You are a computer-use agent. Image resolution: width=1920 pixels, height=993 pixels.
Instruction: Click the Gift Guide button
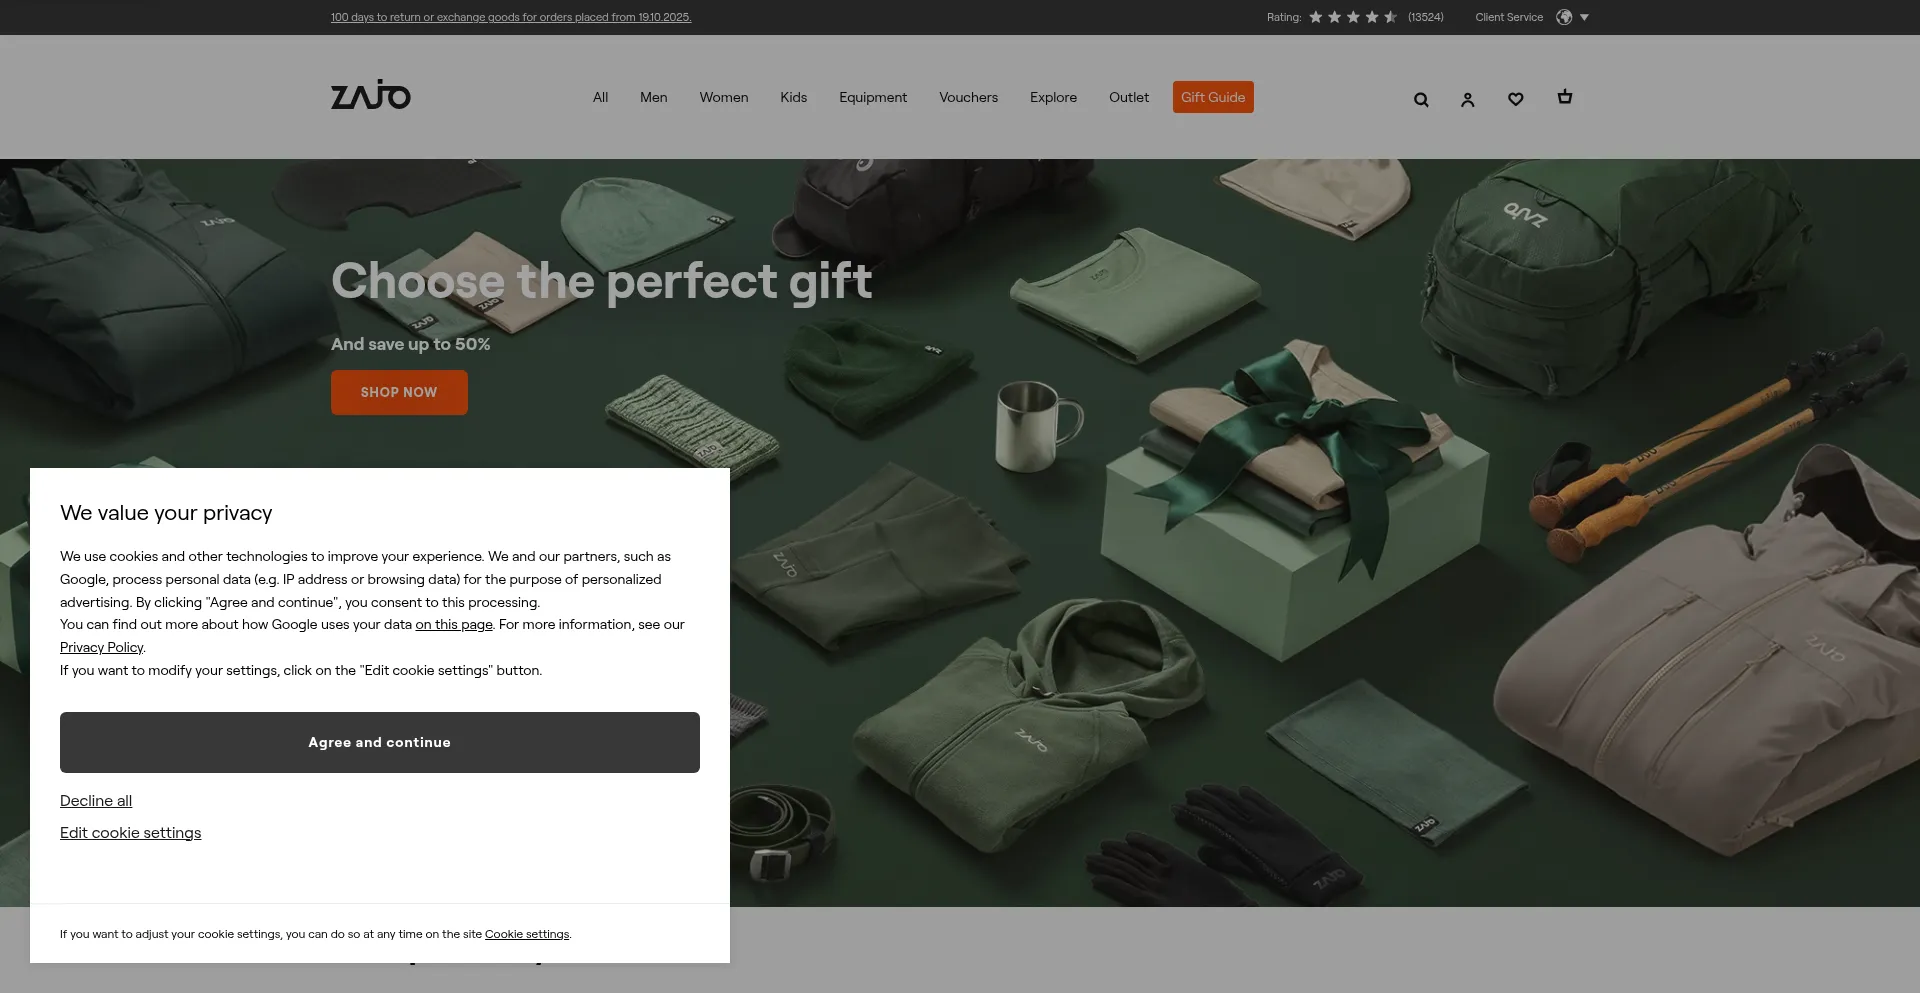coord(1212,97)
